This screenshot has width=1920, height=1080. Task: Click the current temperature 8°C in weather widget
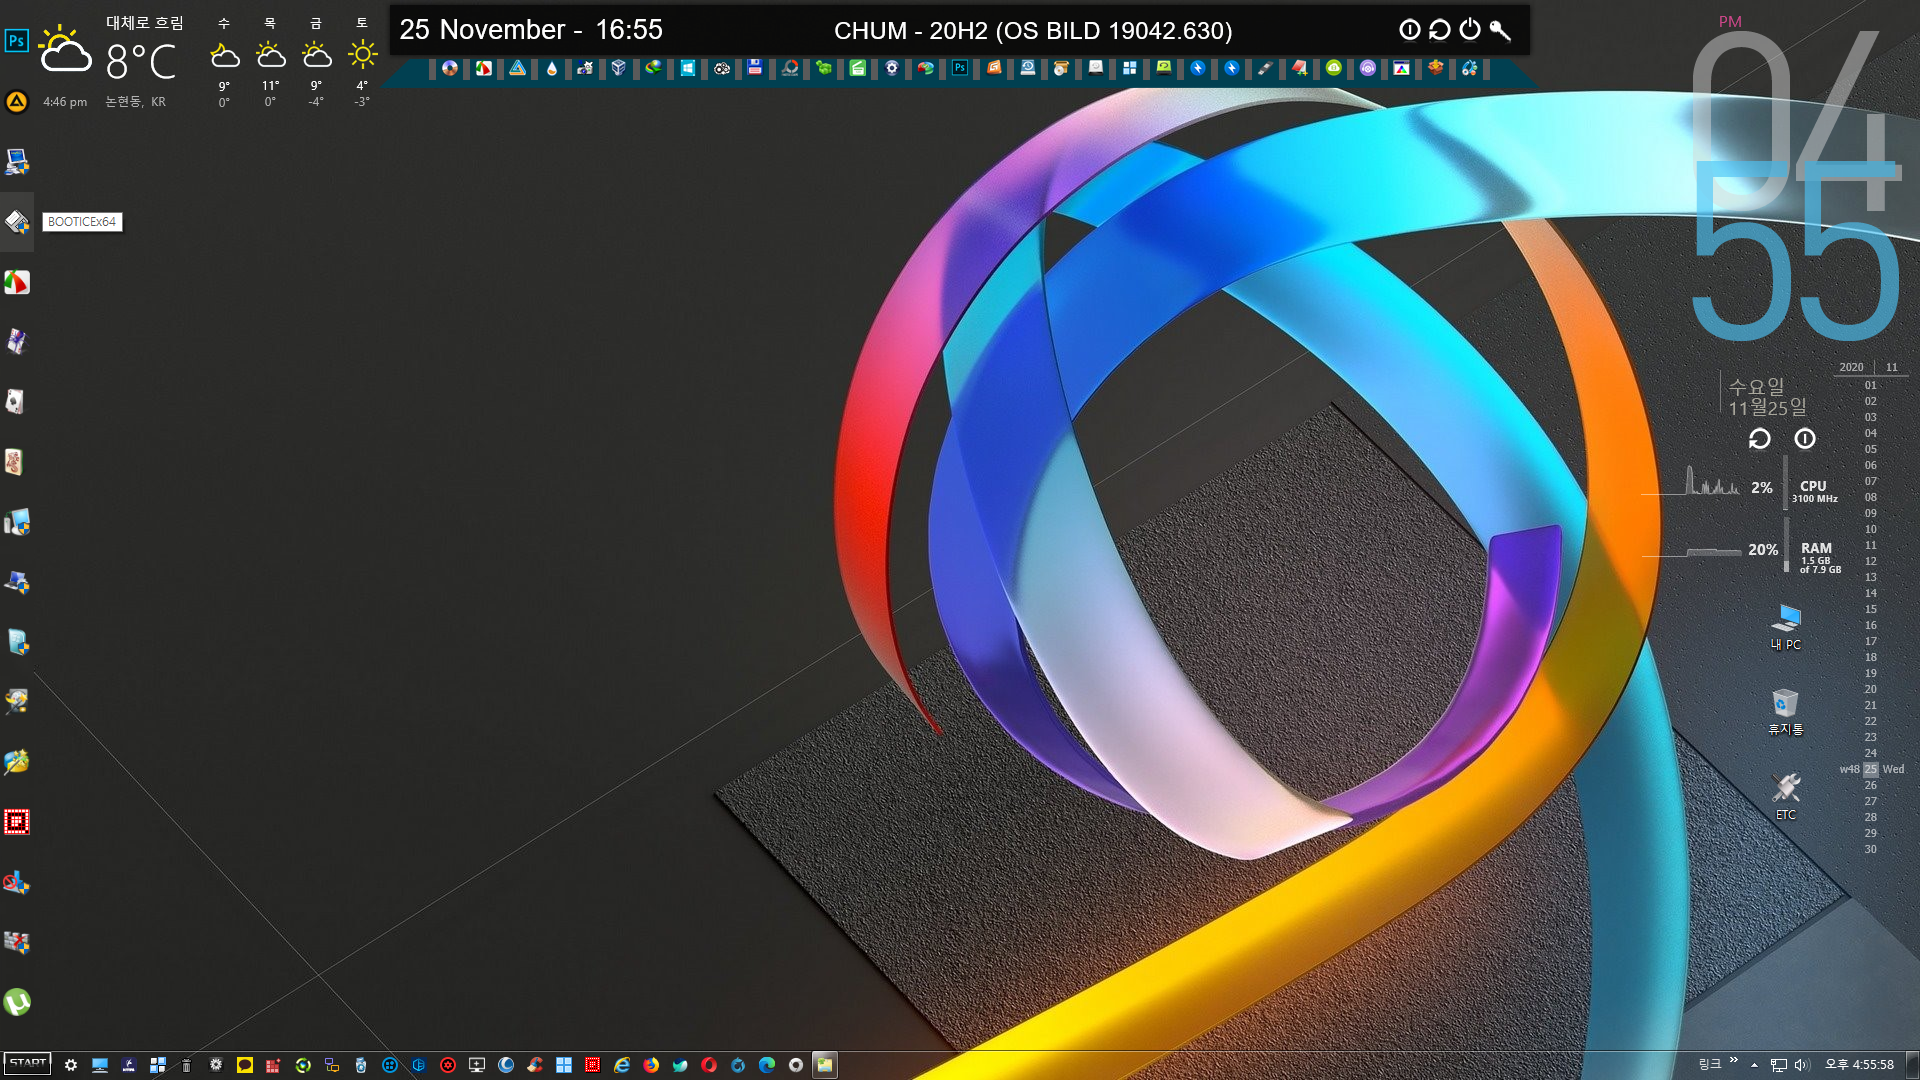coord(141,62)
